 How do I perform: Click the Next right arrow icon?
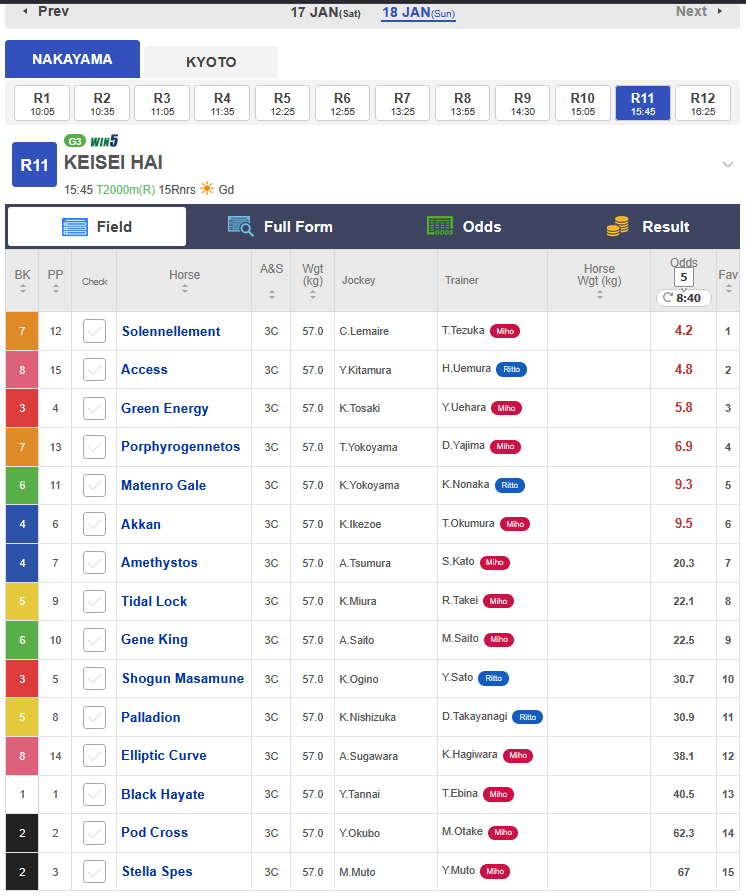720,11
